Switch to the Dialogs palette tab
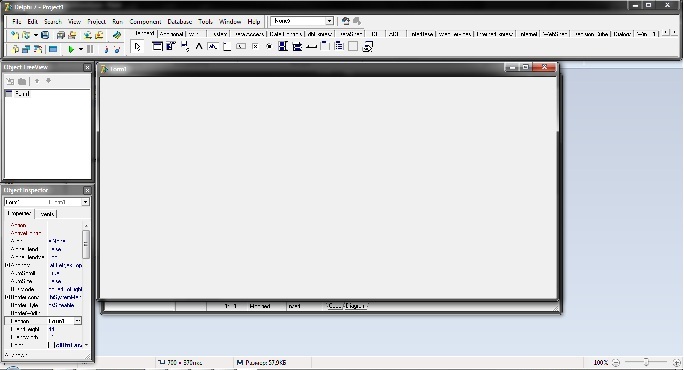The width and height of the screenshot is (684, 370). point(622,34)
